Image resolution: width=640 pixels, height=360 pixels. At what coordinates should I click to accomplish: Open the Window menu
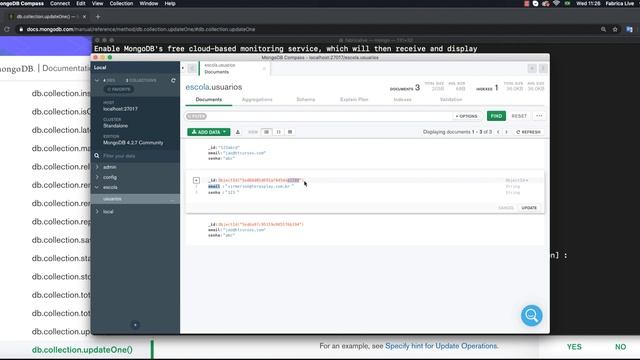[149, 3]
